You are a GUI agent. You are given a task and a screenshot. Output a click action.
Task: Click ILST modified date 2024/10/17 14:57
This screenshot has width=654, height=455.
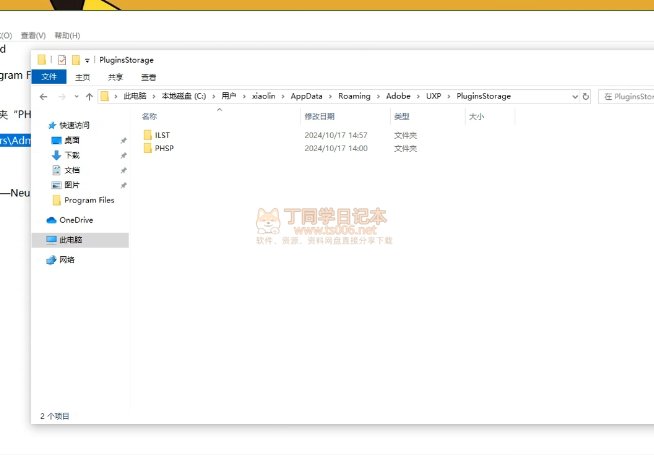pos(336,135)
